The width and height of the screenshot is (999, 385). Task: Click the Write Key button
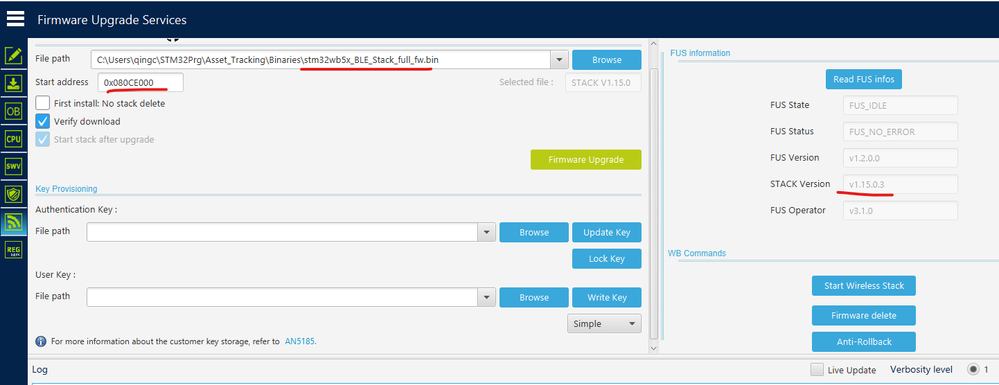point(607,298)
